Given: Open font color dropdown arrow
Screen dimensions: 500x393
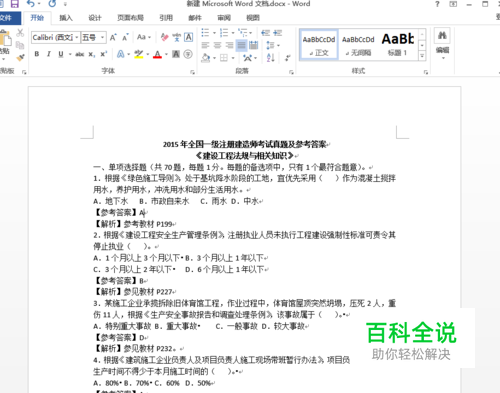Looking at the screenshot, I should pos(166,54).
